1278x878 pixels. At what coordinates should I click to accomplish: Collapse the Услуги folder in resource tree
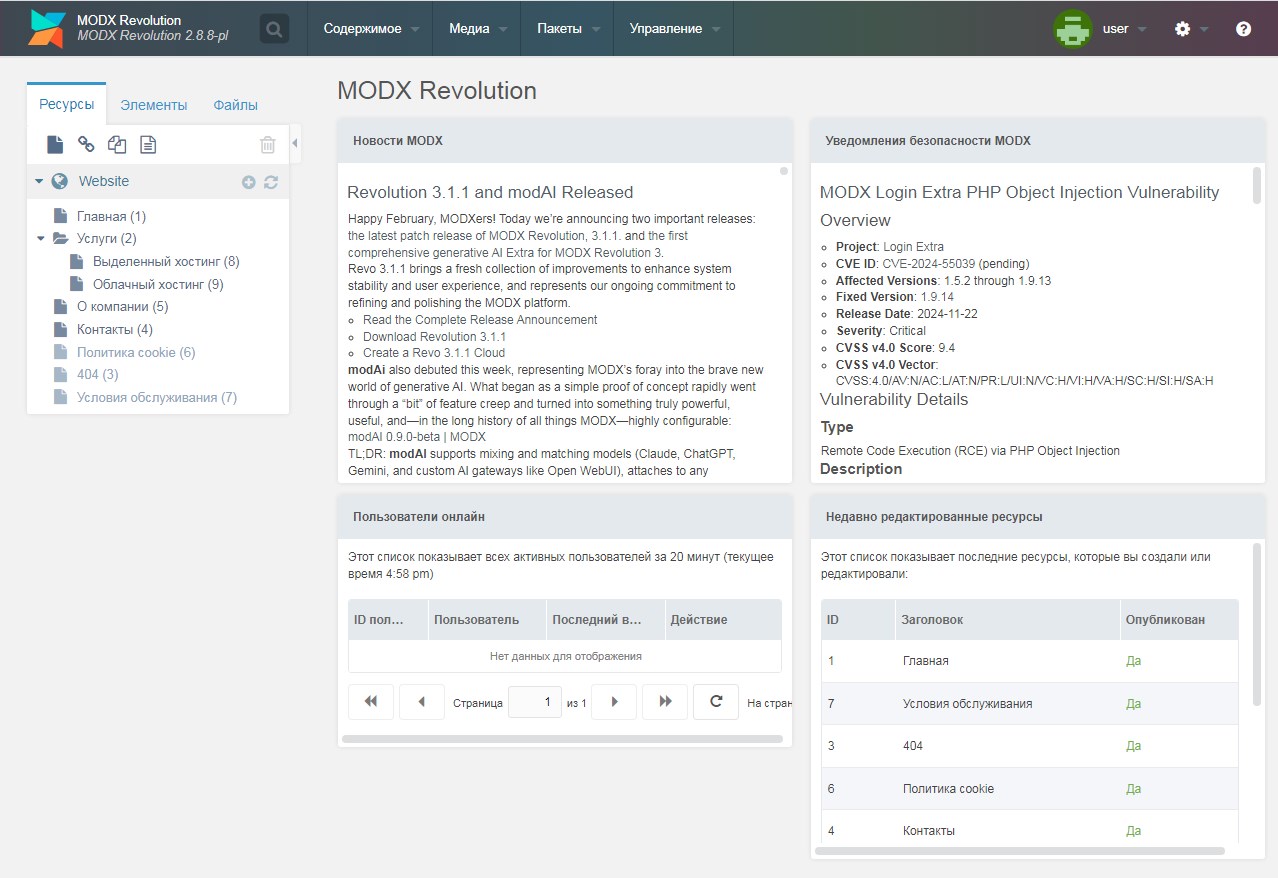pyautogui.click(x=41, y=239)
